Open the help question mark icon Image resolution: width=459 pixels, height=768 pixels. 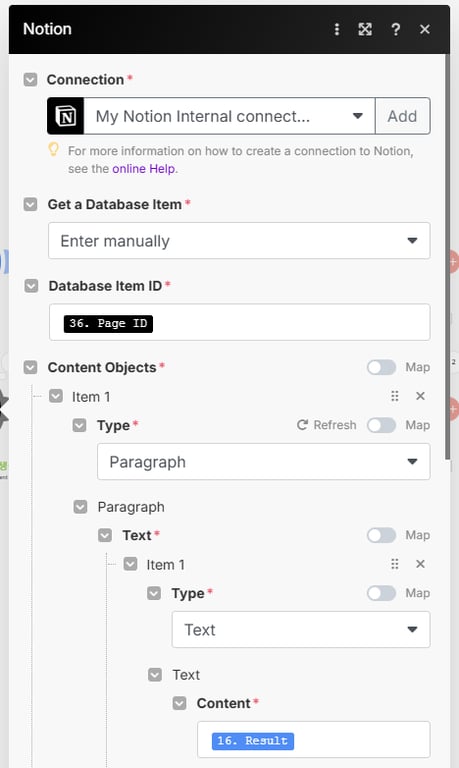[x=395, y=29]
